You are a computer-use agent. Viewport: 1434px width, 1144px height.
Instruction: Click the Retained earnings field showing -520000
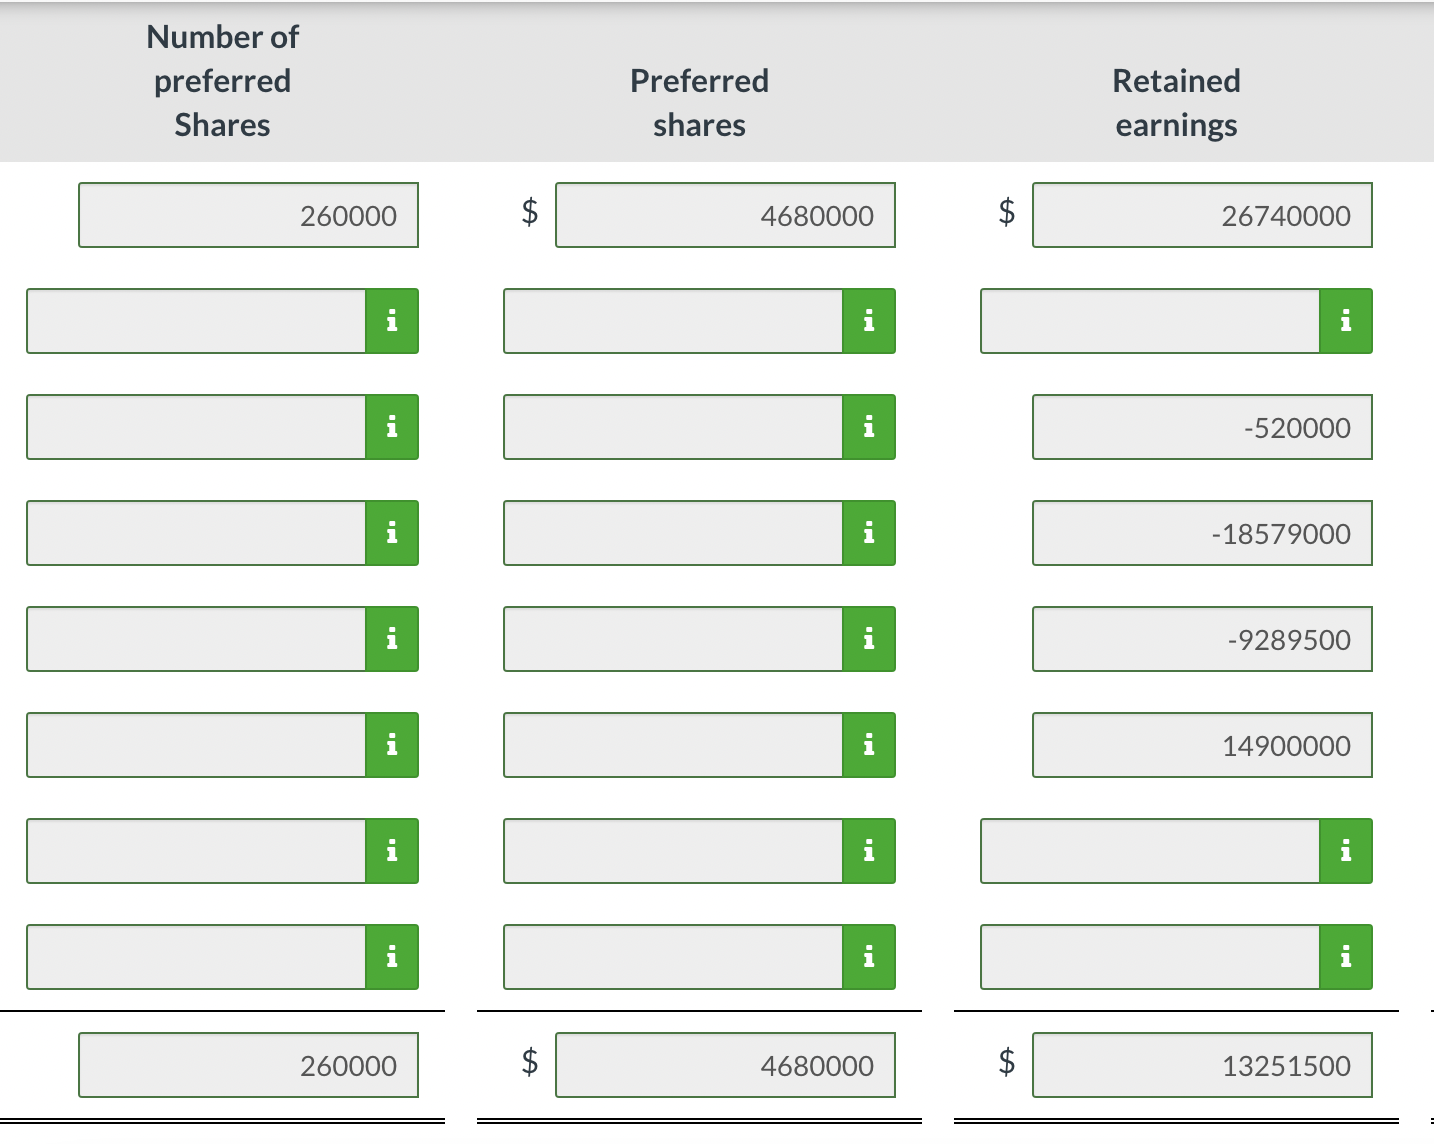click(x=1202, y=427)
